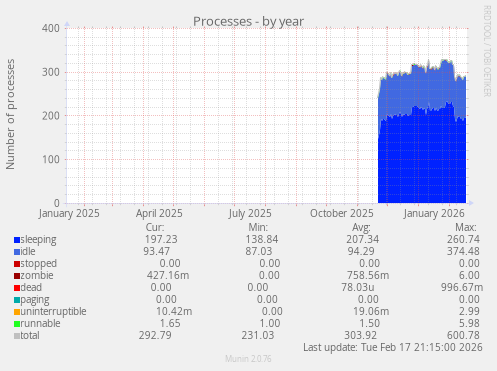
Task: Click idle maximum value 374.48
Action: pos(463,251)
